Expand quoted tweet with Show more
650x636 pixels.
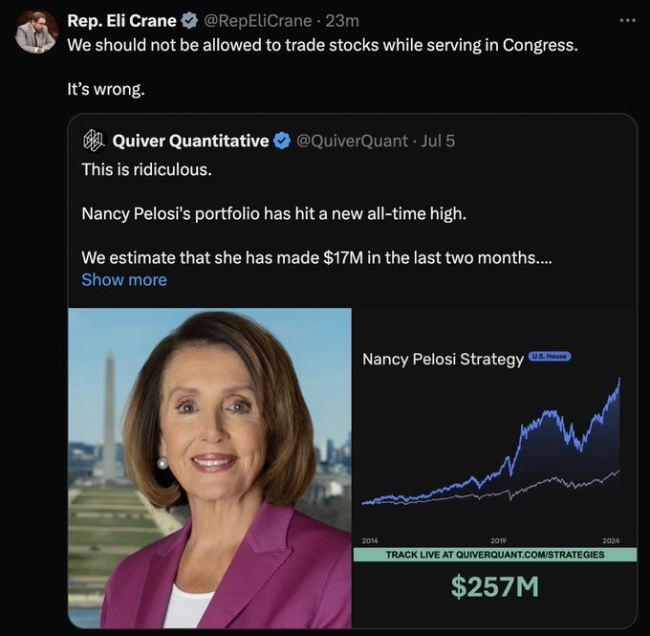[124, 280]
